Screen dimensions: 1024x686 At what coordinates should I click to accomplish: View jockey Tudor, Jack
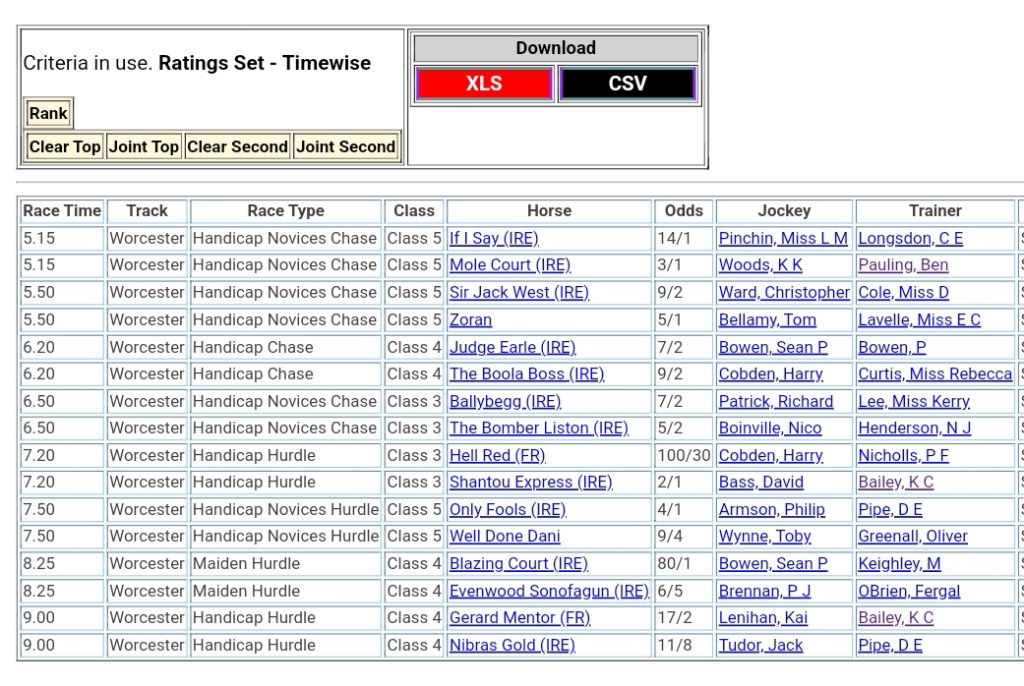(761, 645)
